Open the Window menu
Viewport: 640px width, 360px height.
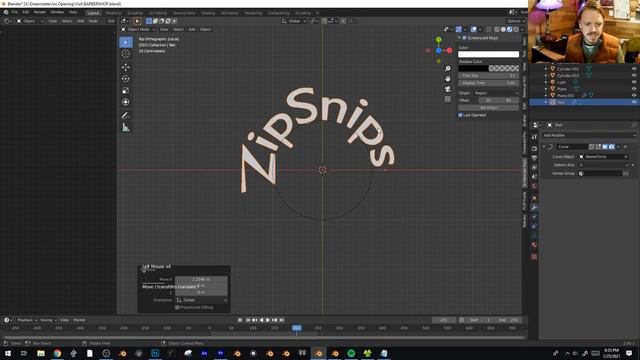tap(57, 12)
